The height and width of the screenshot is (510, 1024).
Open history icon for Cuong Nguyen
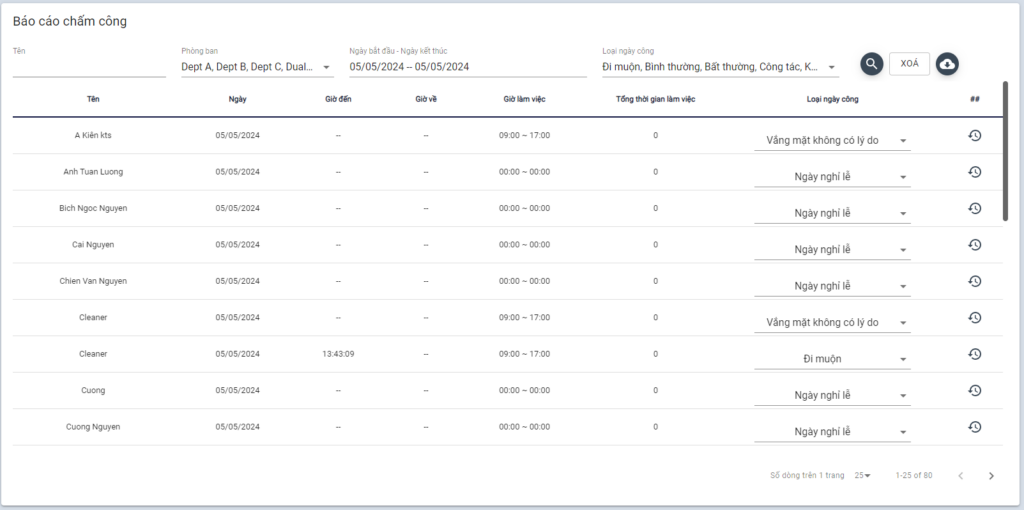[x=974, y=427]
